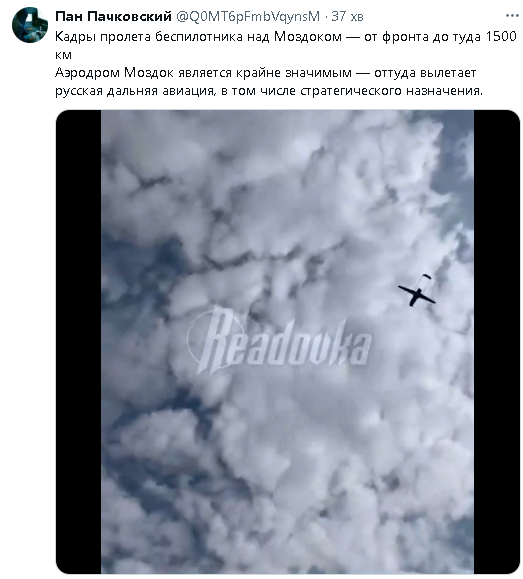Click the text line ending with назначения
This screenshot has width=523, height=579.
(x=269, y=91)
